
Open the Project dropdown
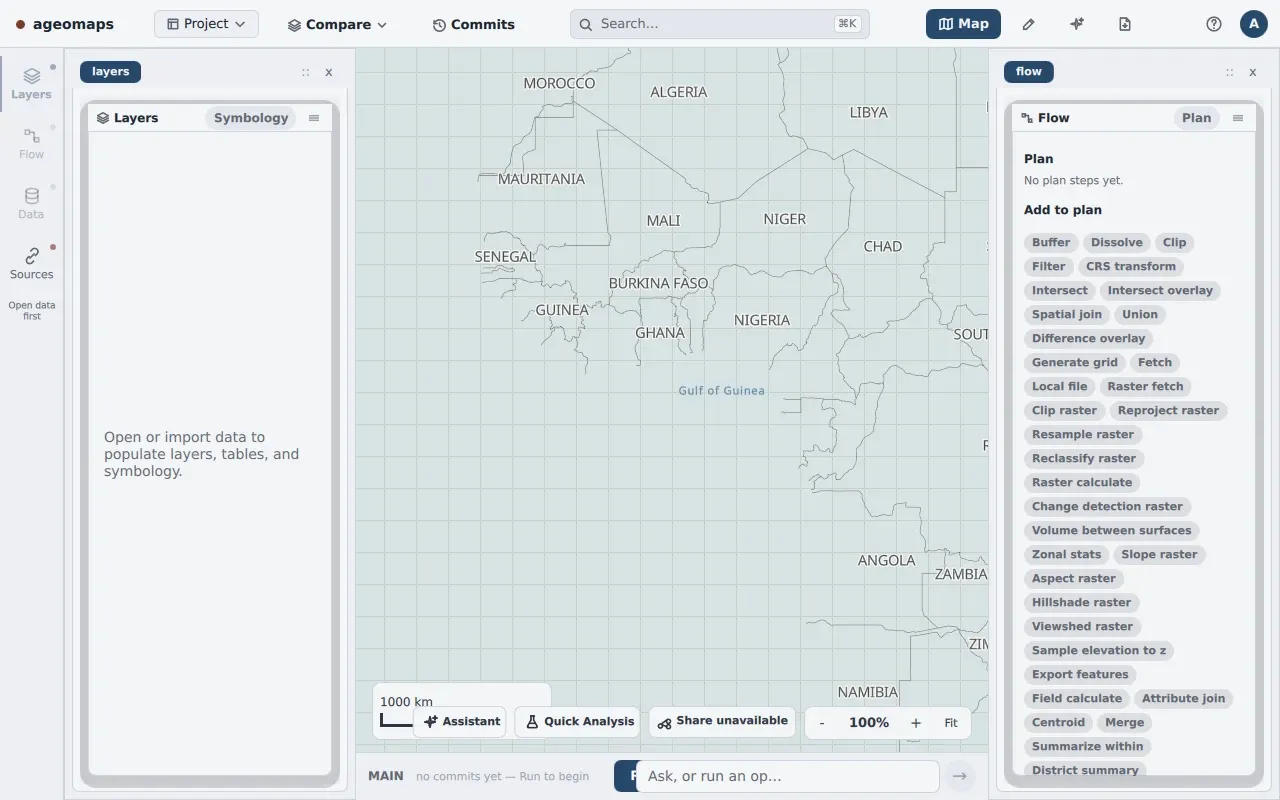206,24
